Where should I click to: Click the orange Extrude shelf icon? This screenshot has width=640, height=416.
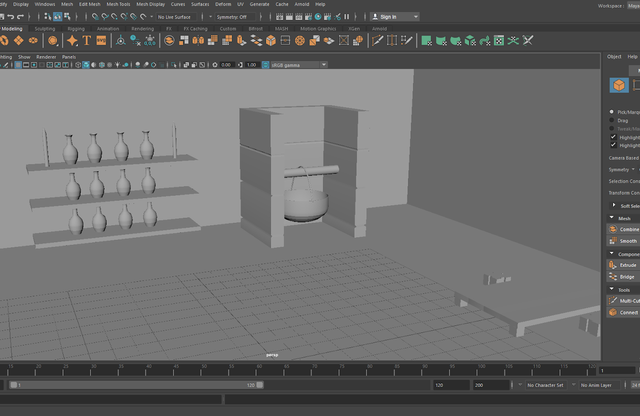click(241, 40)
